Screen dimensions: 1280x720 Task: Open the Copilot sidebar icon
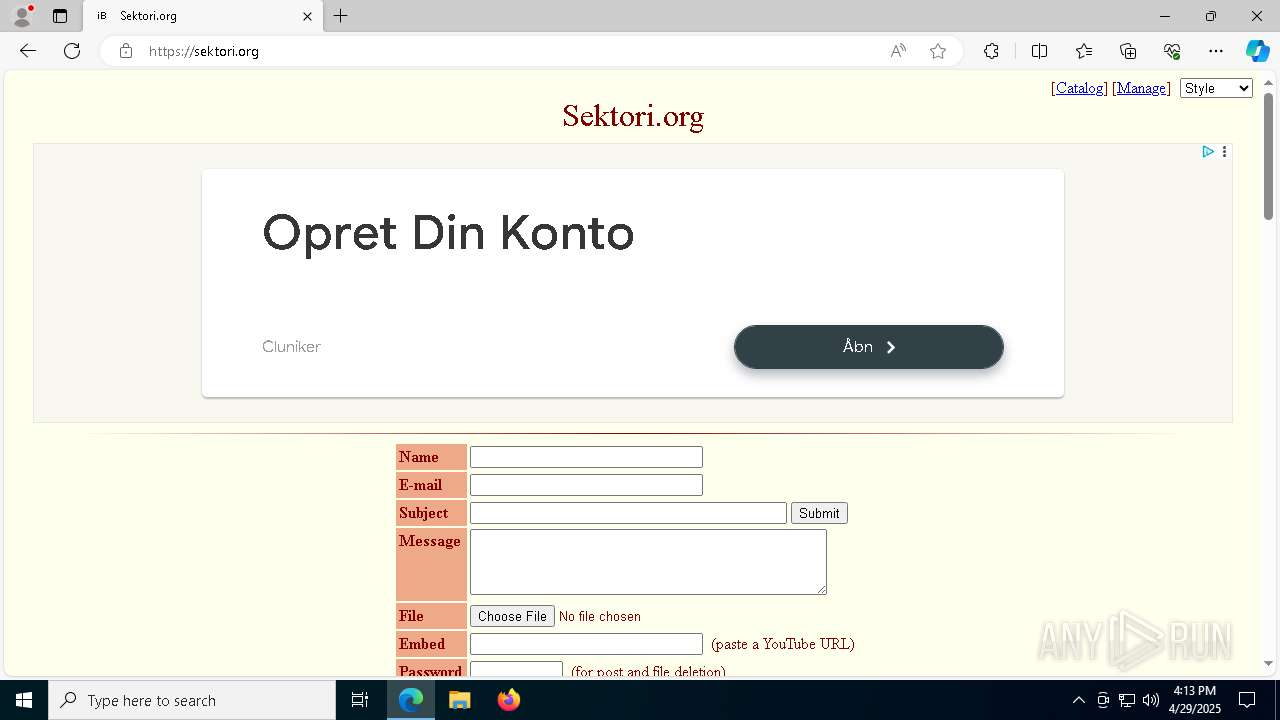1257,51
